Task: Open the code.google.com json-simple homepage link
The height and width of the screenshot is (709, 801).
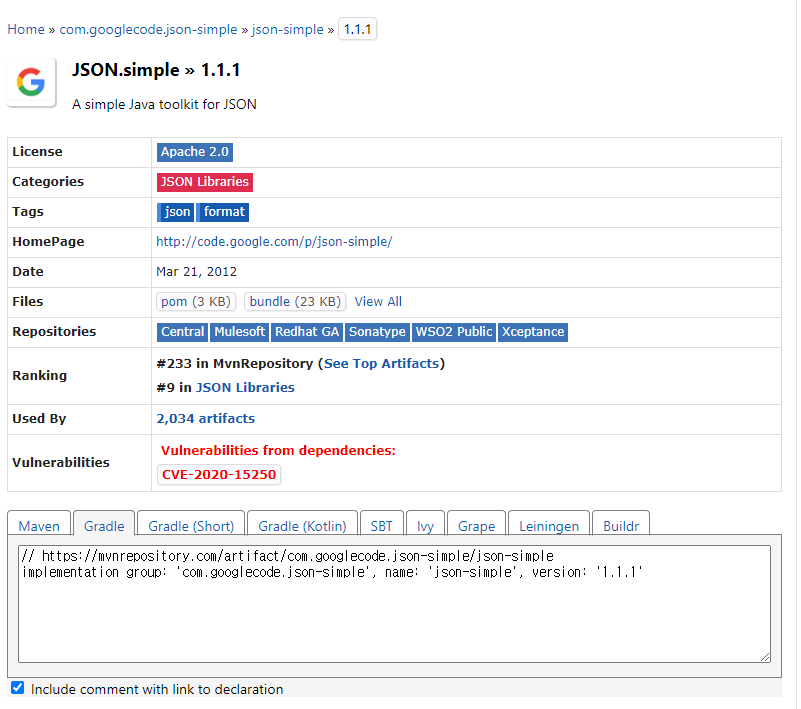Action: (274, 242)
